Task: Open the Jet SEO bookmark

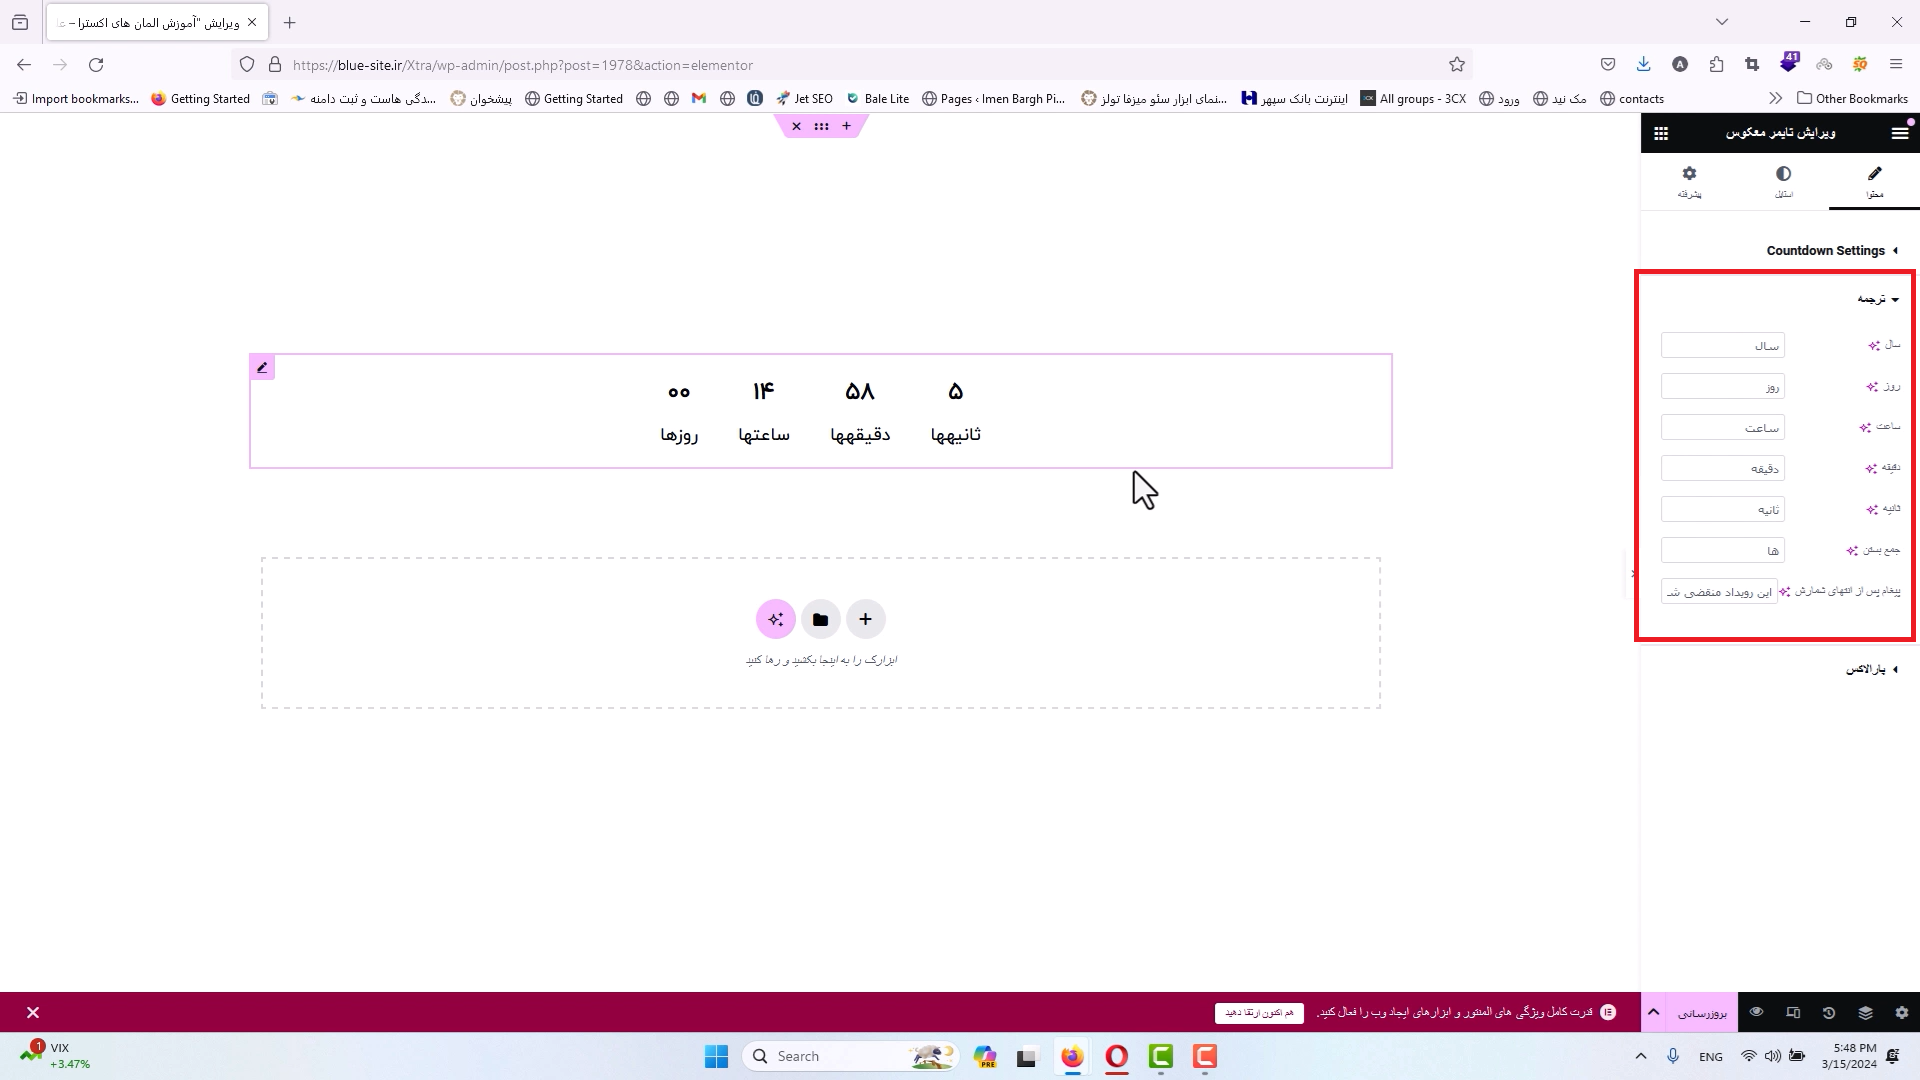Action: pyautogui.click(x=804, y=98)
